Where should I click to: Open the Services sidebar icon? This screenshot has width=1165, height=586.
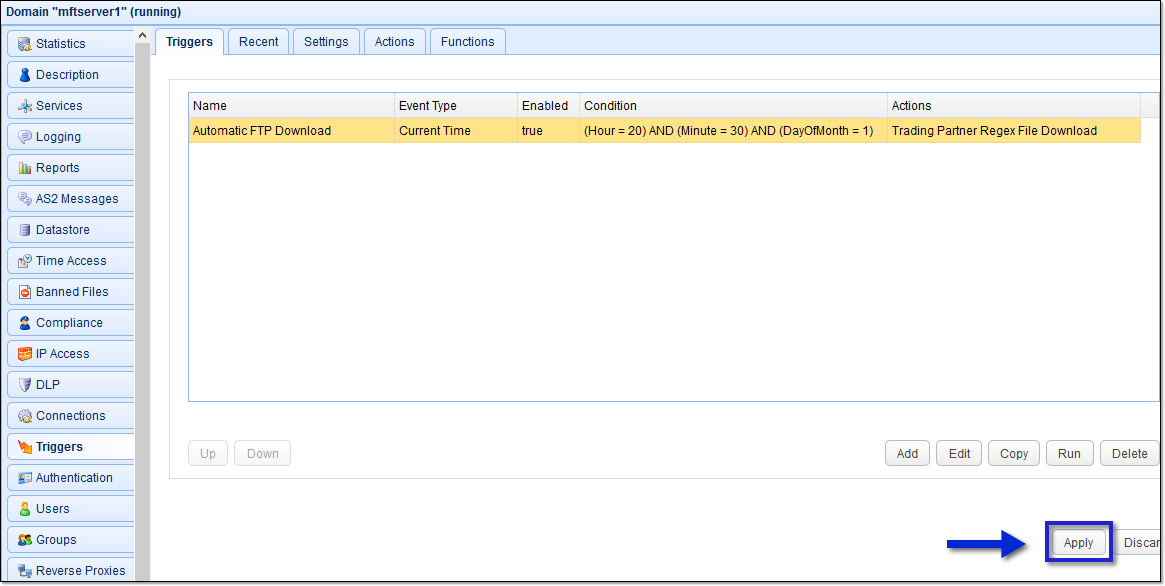click(25, 106)
